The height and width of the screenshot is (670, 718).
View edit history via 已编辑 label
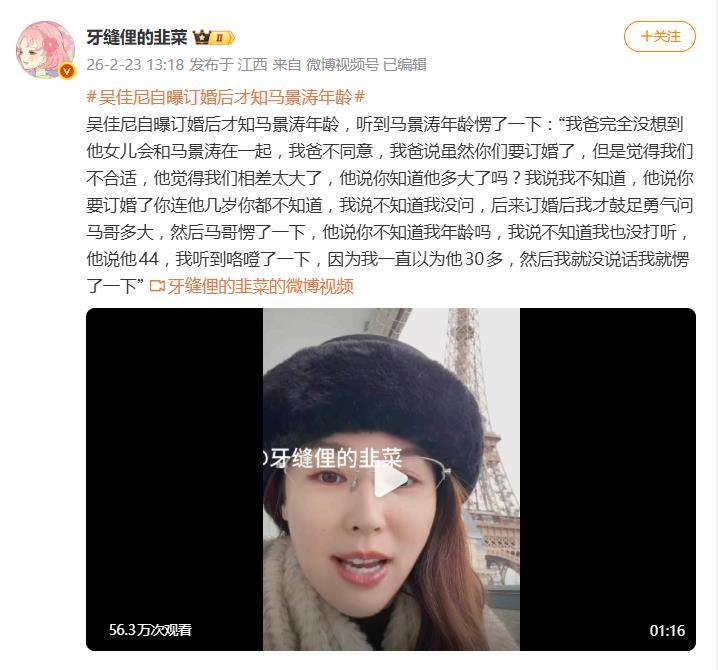click(x=405, y=65)
